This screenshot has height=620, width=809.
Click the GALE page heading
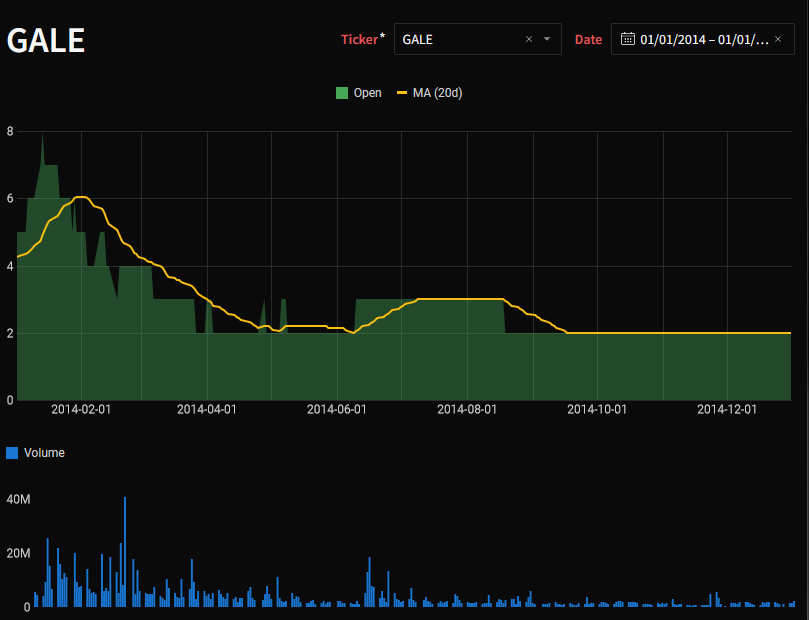point(46,40)
